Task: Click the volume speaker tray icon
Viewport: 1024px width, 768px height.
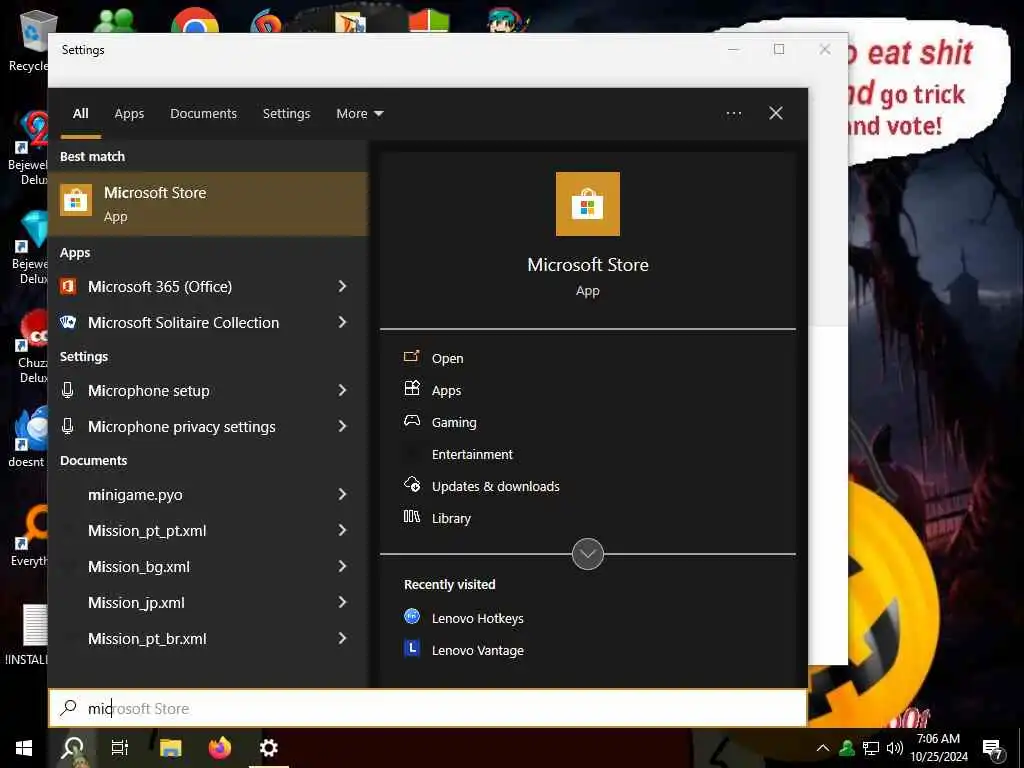Action: point(895,748)
